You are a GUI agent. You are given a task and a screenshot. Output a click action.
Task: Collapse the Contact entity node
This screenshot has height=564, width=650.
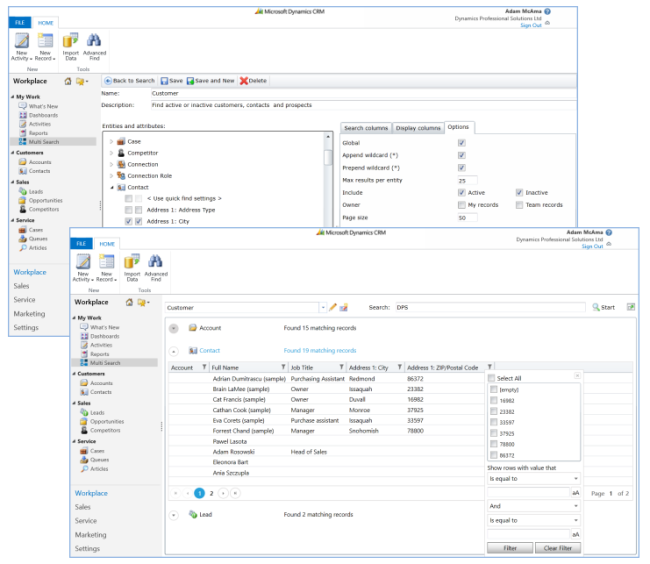(x=112, y=187)
